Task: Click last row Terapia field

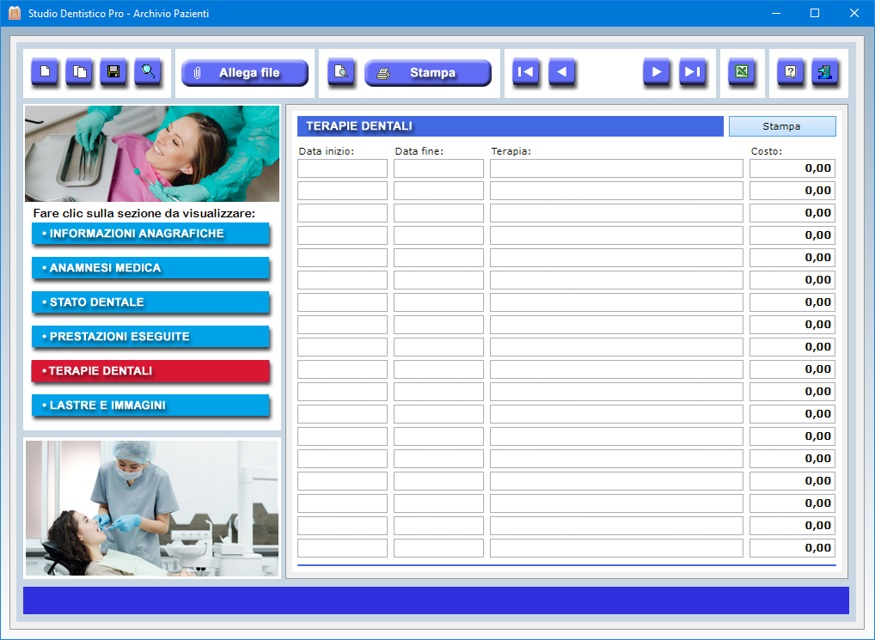Action: pyautogui.click(x=617, y=548)
